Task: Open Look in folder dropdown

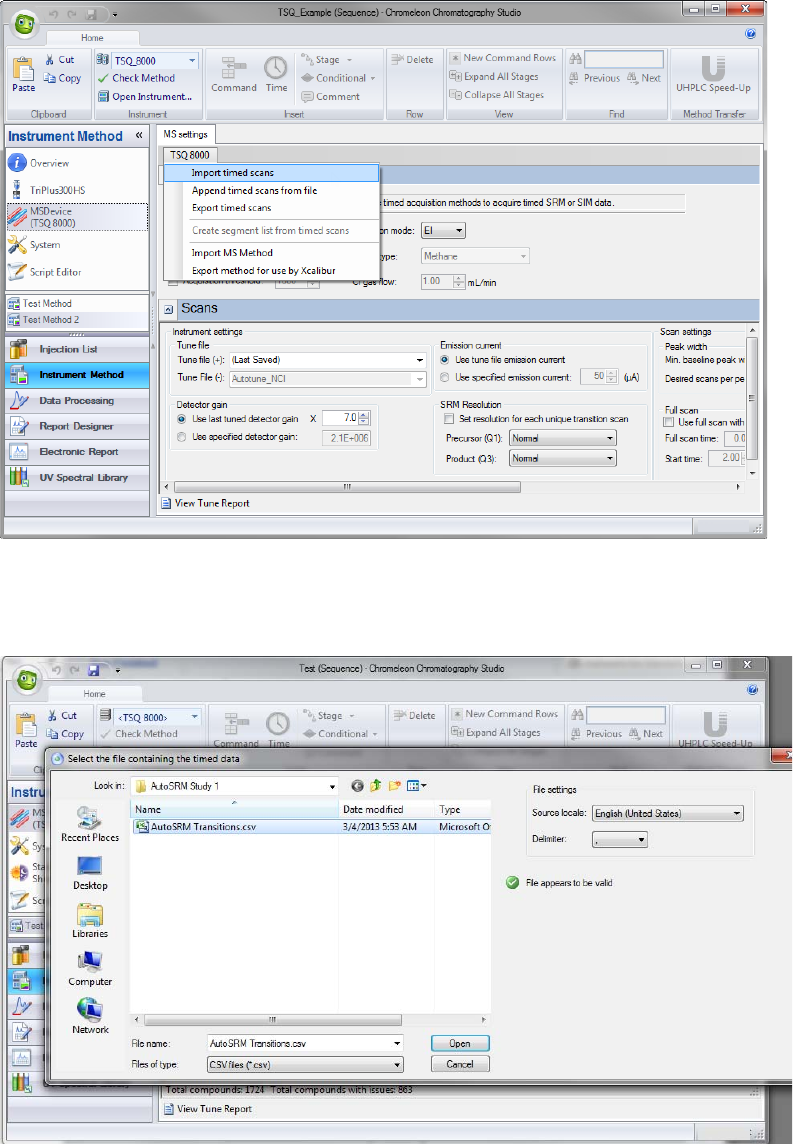Action: (332, 786)
